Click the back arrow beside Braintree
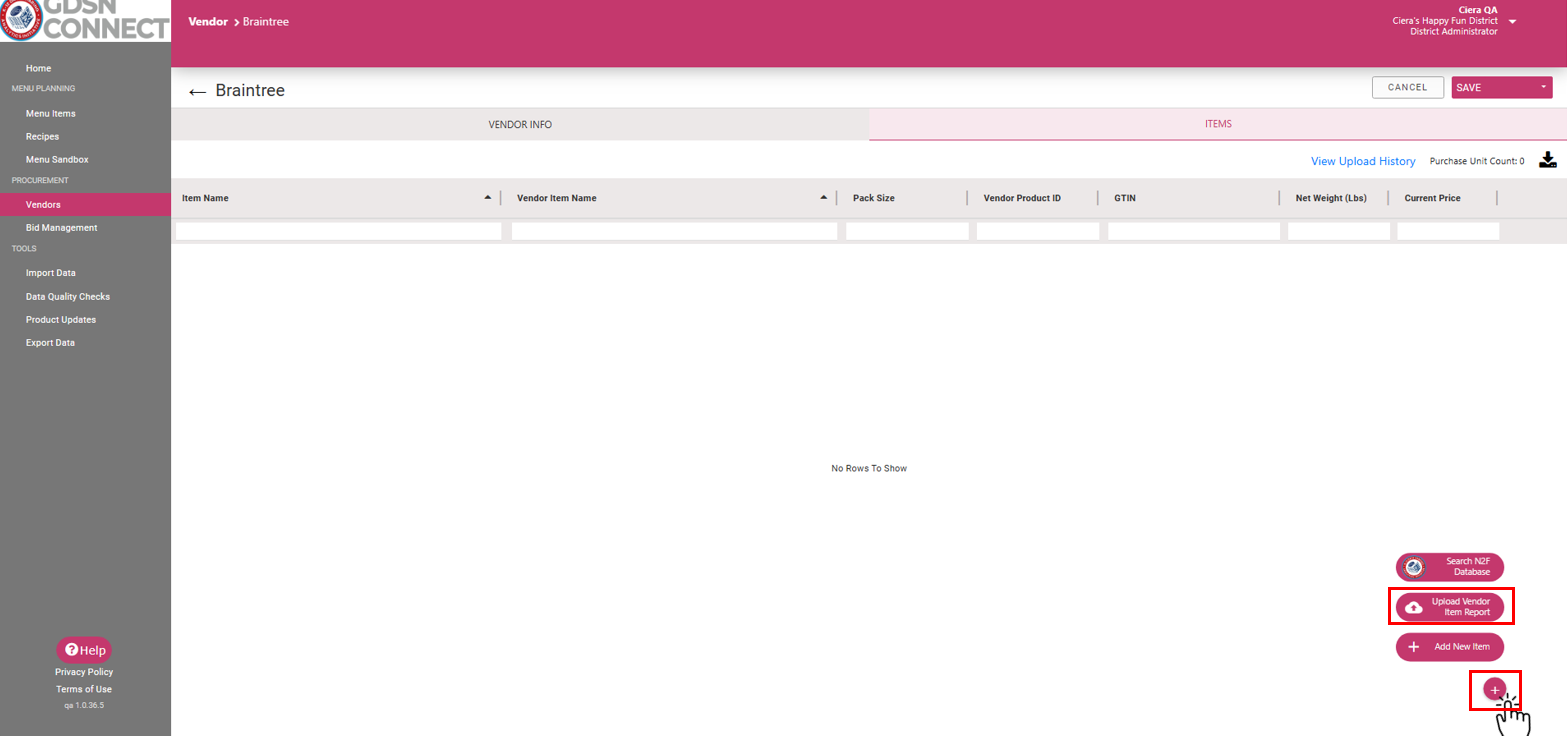The image size is (1567, 736). (197, 90)
